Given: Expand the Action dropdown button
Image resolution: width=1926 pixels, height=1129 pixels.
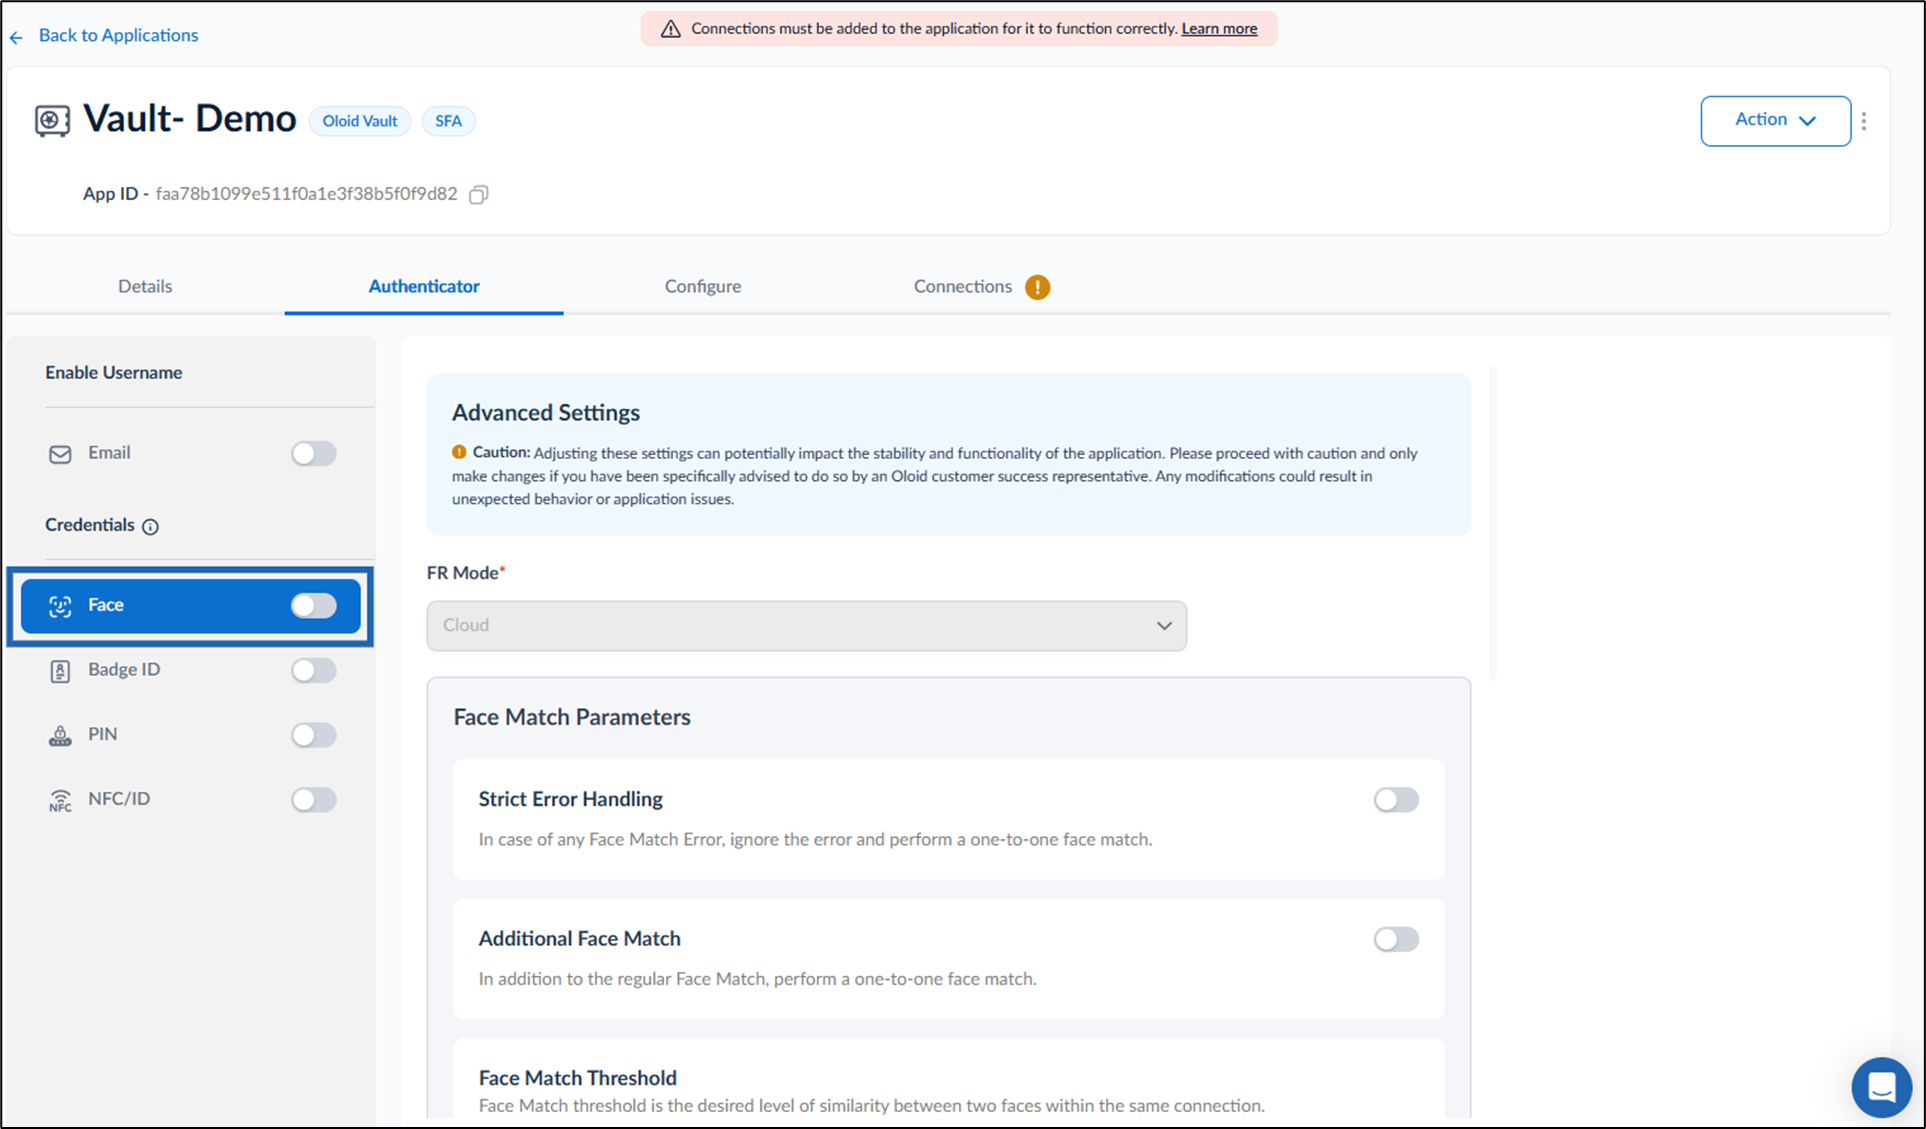Looking at the screenshot, I should (1775, 121).
